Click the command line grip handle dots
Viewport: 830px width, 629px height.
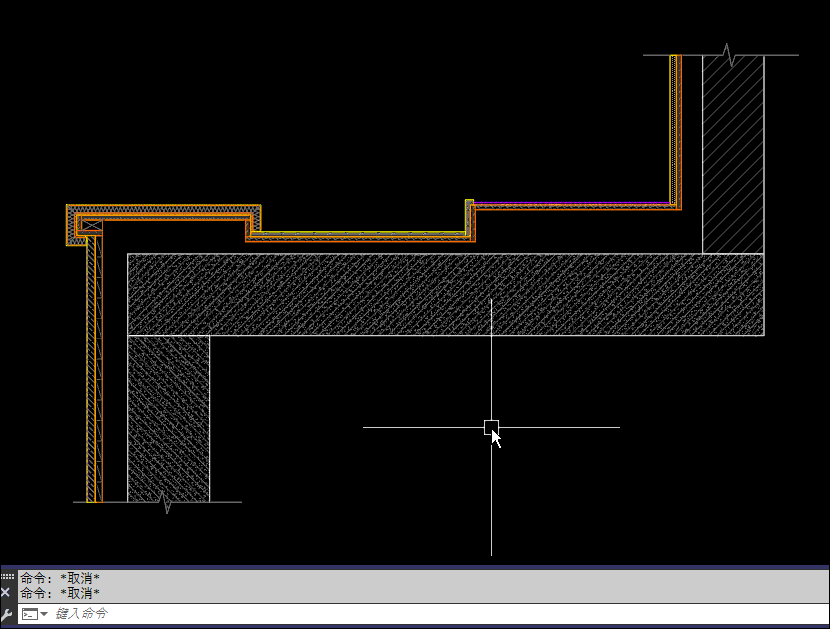tap(7, 577)
